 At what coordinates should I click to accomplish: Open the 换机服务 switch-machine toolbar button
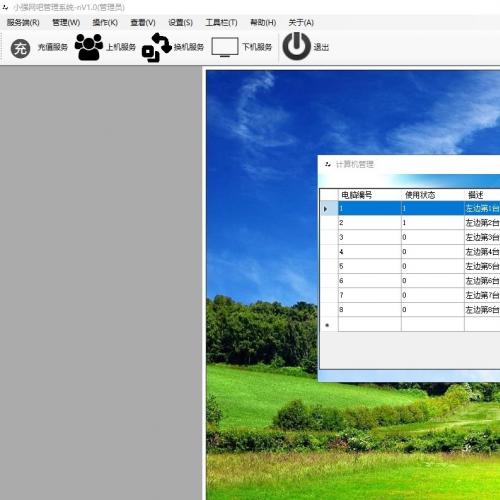[173, 47]
